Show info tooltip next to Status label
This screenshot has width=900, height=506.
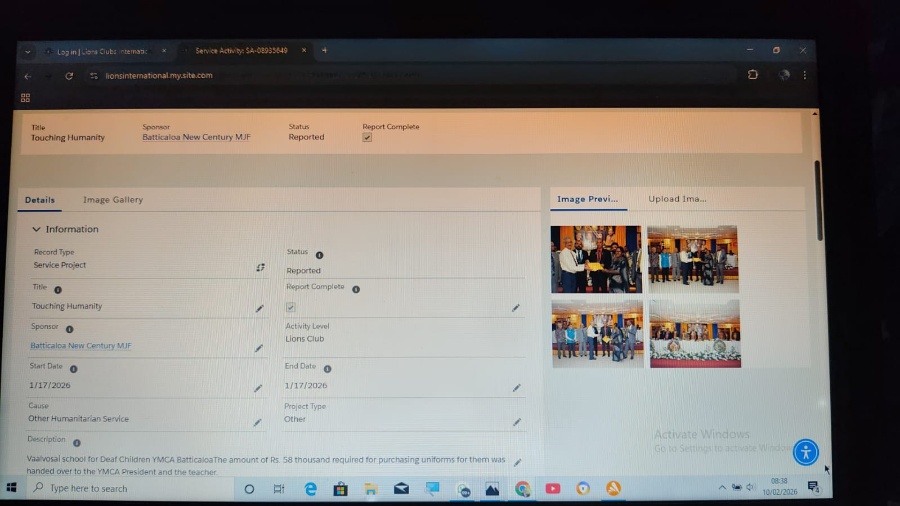(320, 255)
